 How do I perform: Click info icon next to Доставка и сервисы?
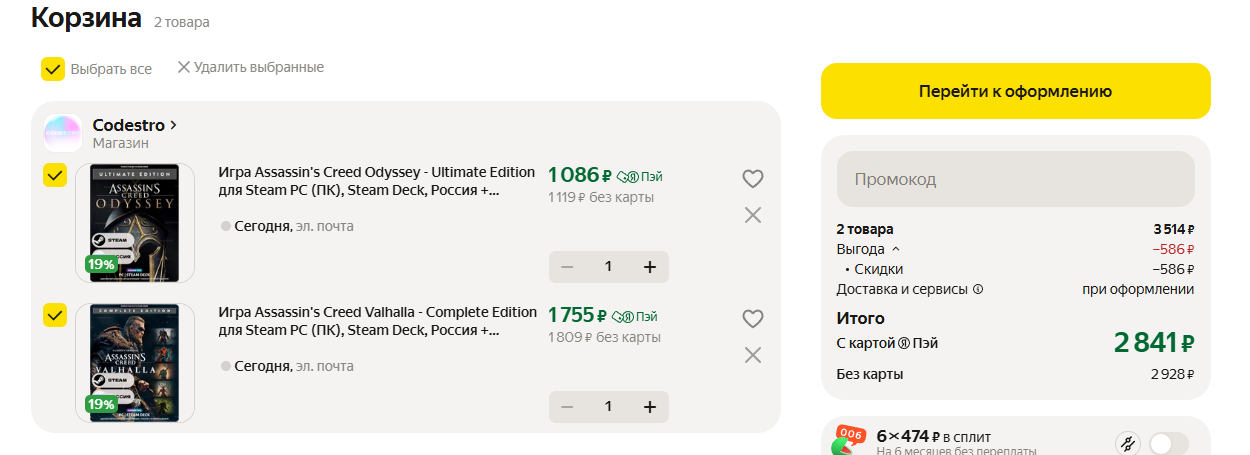[x=978, y=290]
